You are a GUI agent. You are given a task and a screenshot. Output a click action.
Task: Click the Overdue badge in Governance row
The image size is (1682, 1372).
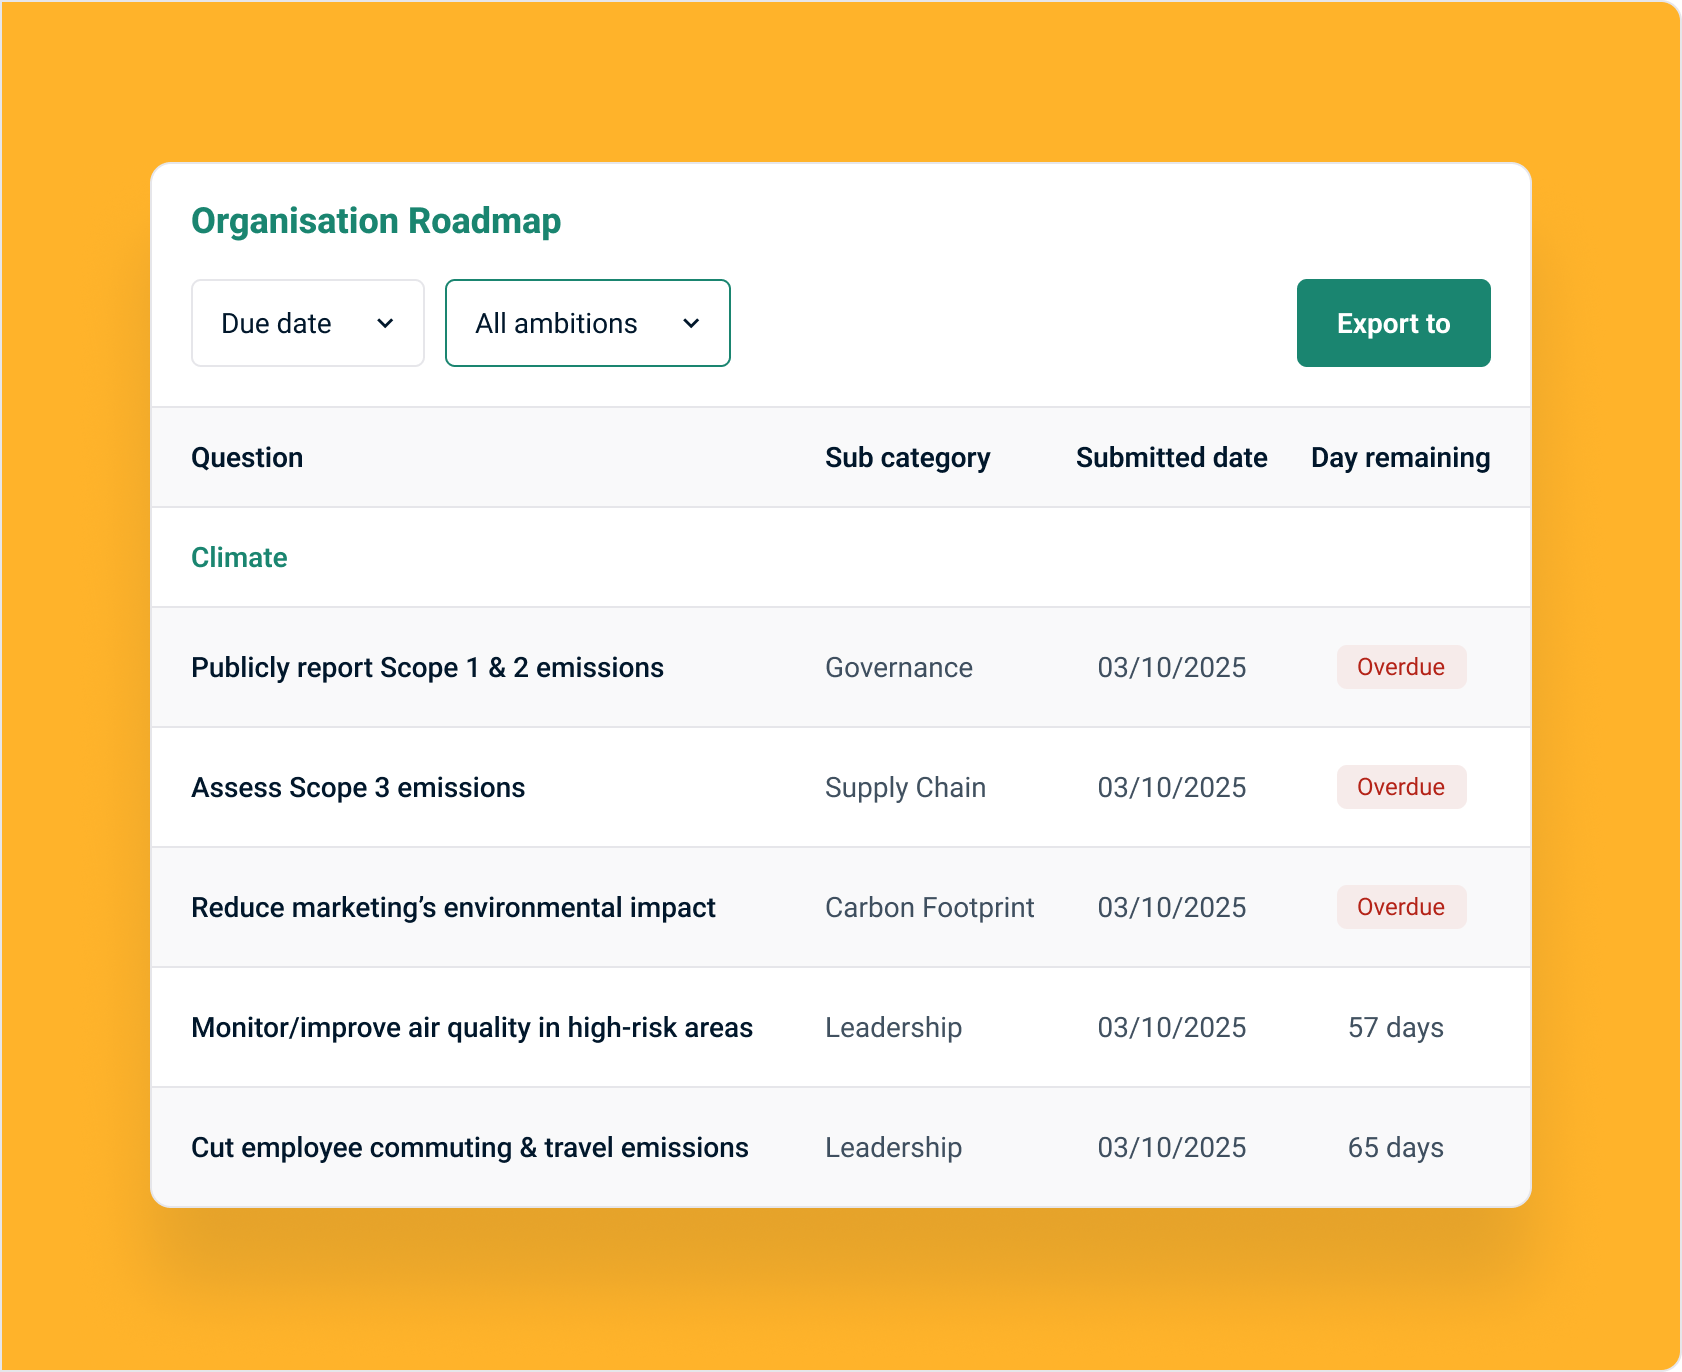pyautogui.click(x=1401, y=667)
